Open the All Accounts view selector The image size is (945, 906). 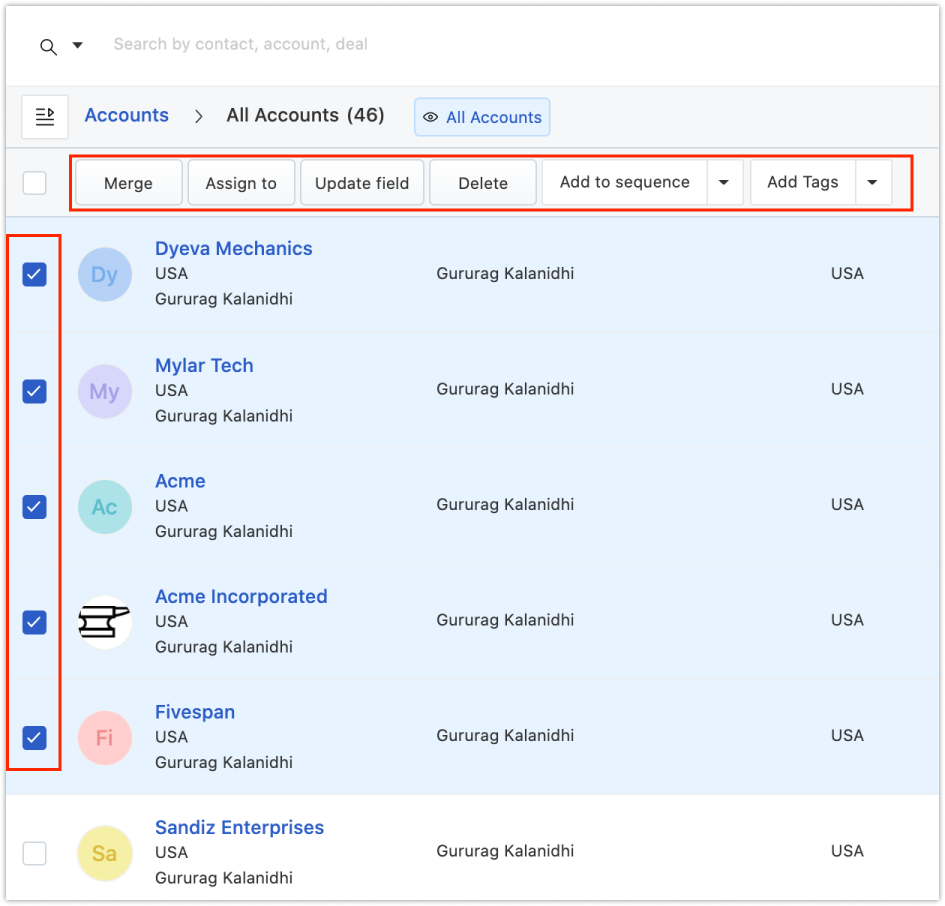coord(482,117)
